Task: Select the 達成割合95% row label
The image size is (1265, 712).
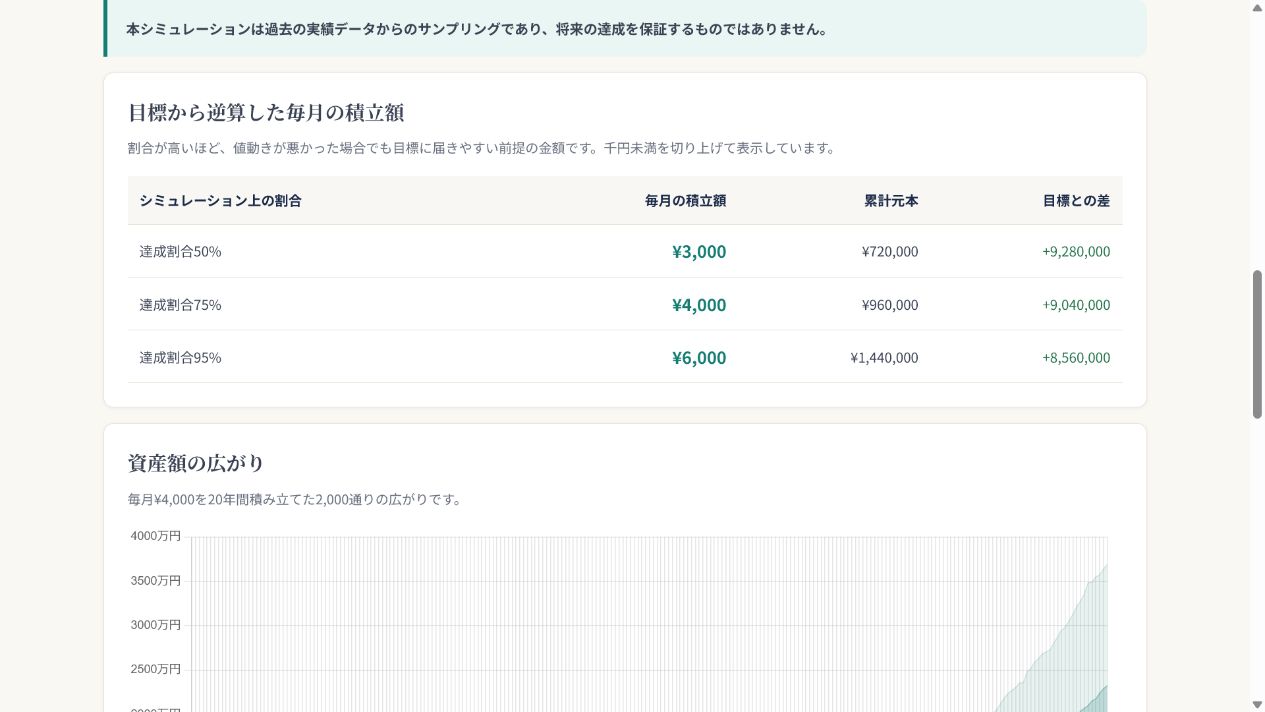Action: coord(180,357)
